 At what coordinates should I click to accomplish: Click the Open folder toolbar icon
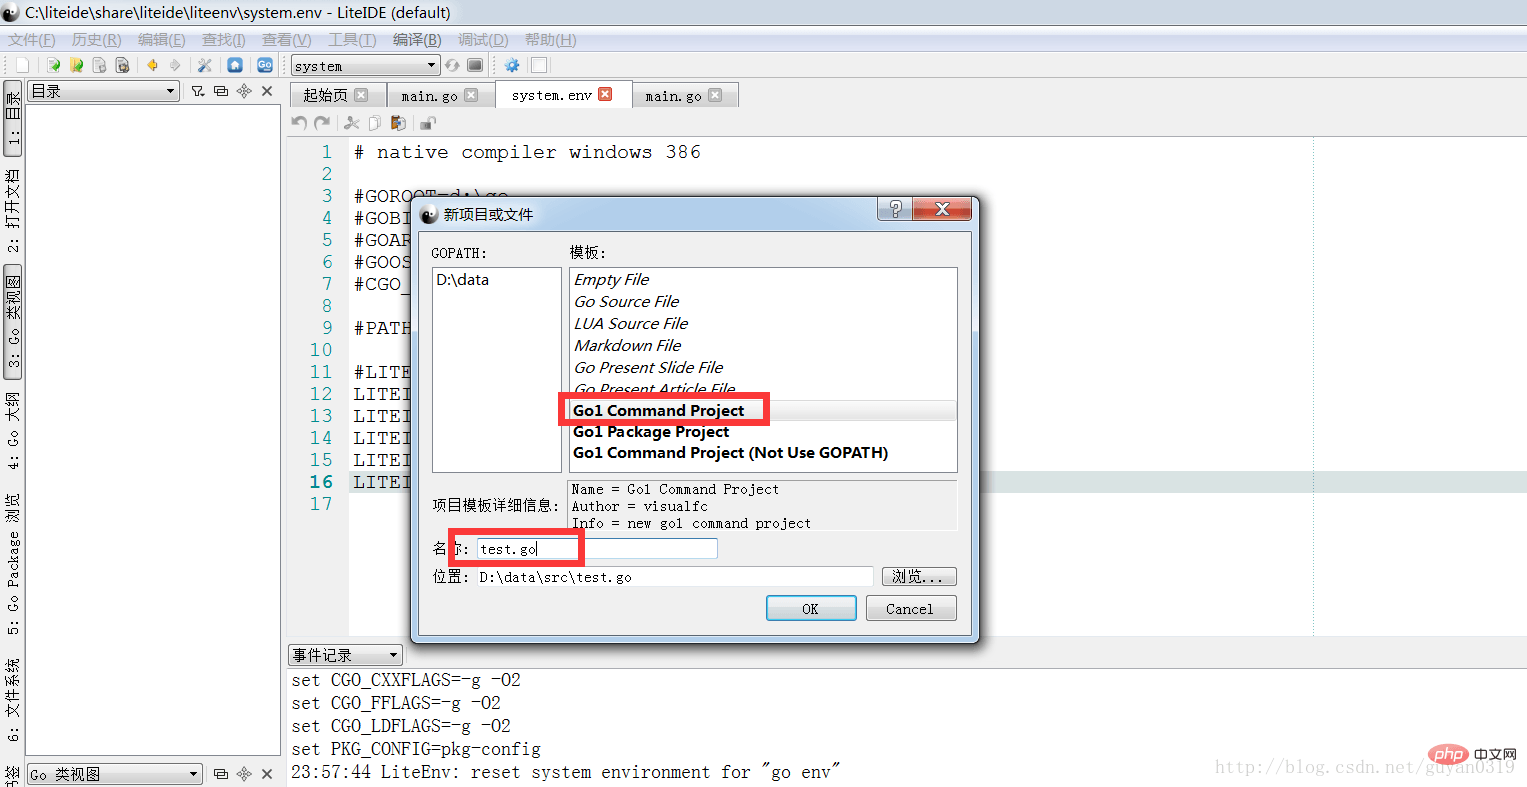click(x=76, y=65)
